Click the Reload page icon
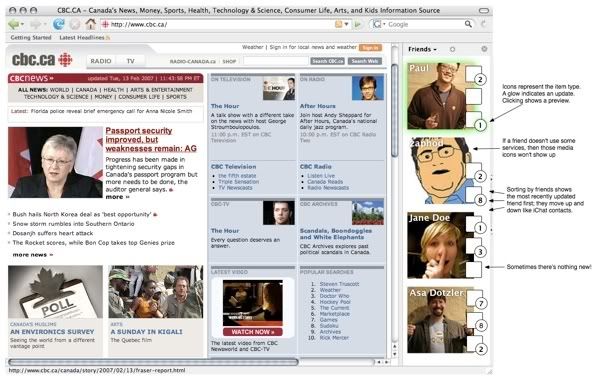 coord(59,24)
